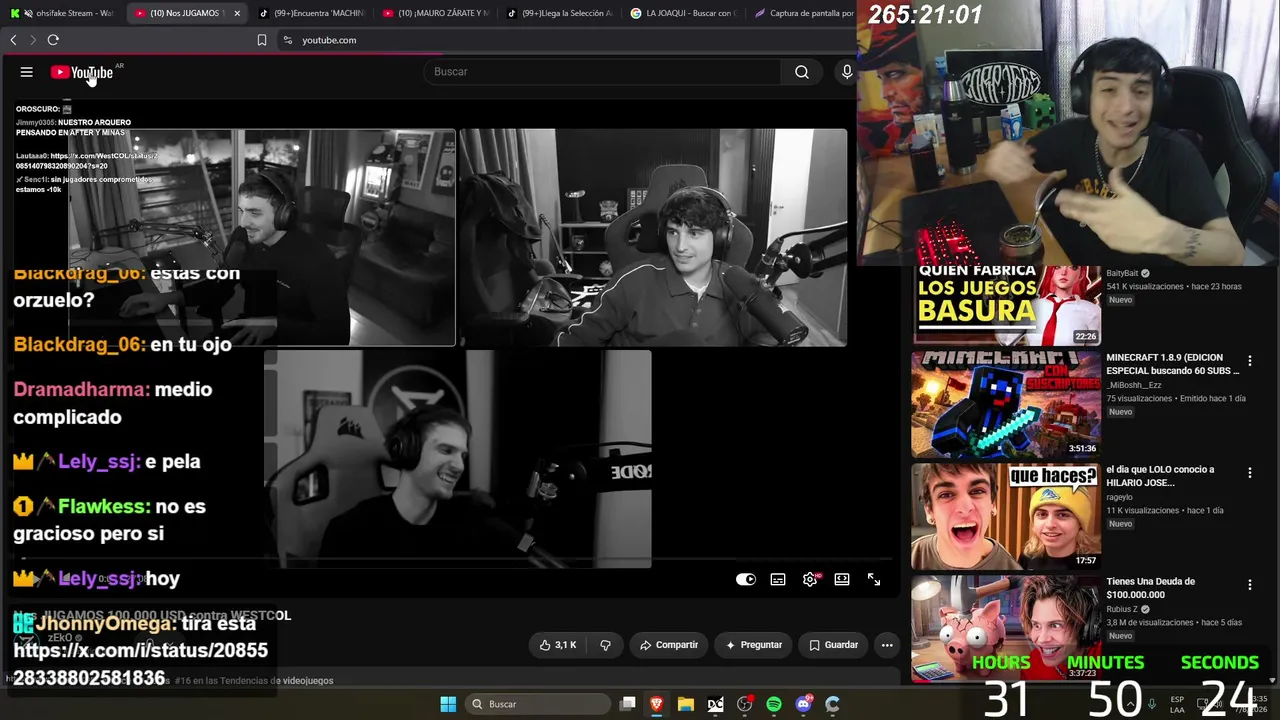
Task: Open Brave browser from the taskbar
Action: (x=657, y=704)
